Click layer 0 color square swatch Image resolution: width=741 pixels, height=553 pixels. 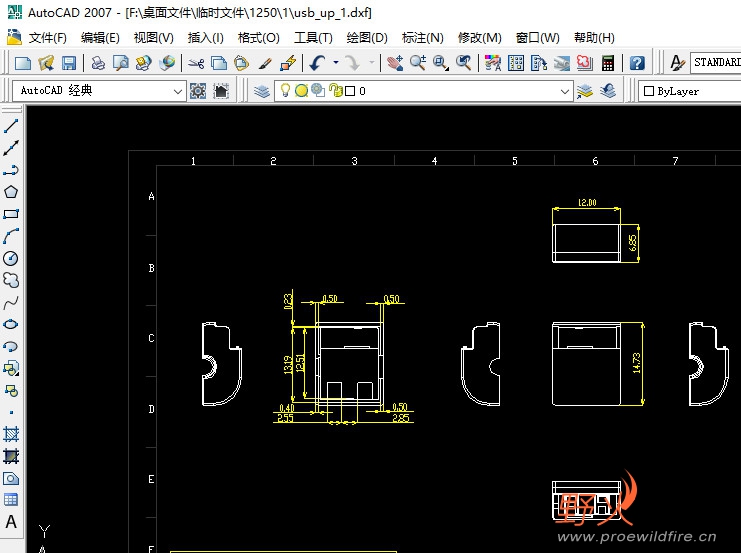pos(350,91)
